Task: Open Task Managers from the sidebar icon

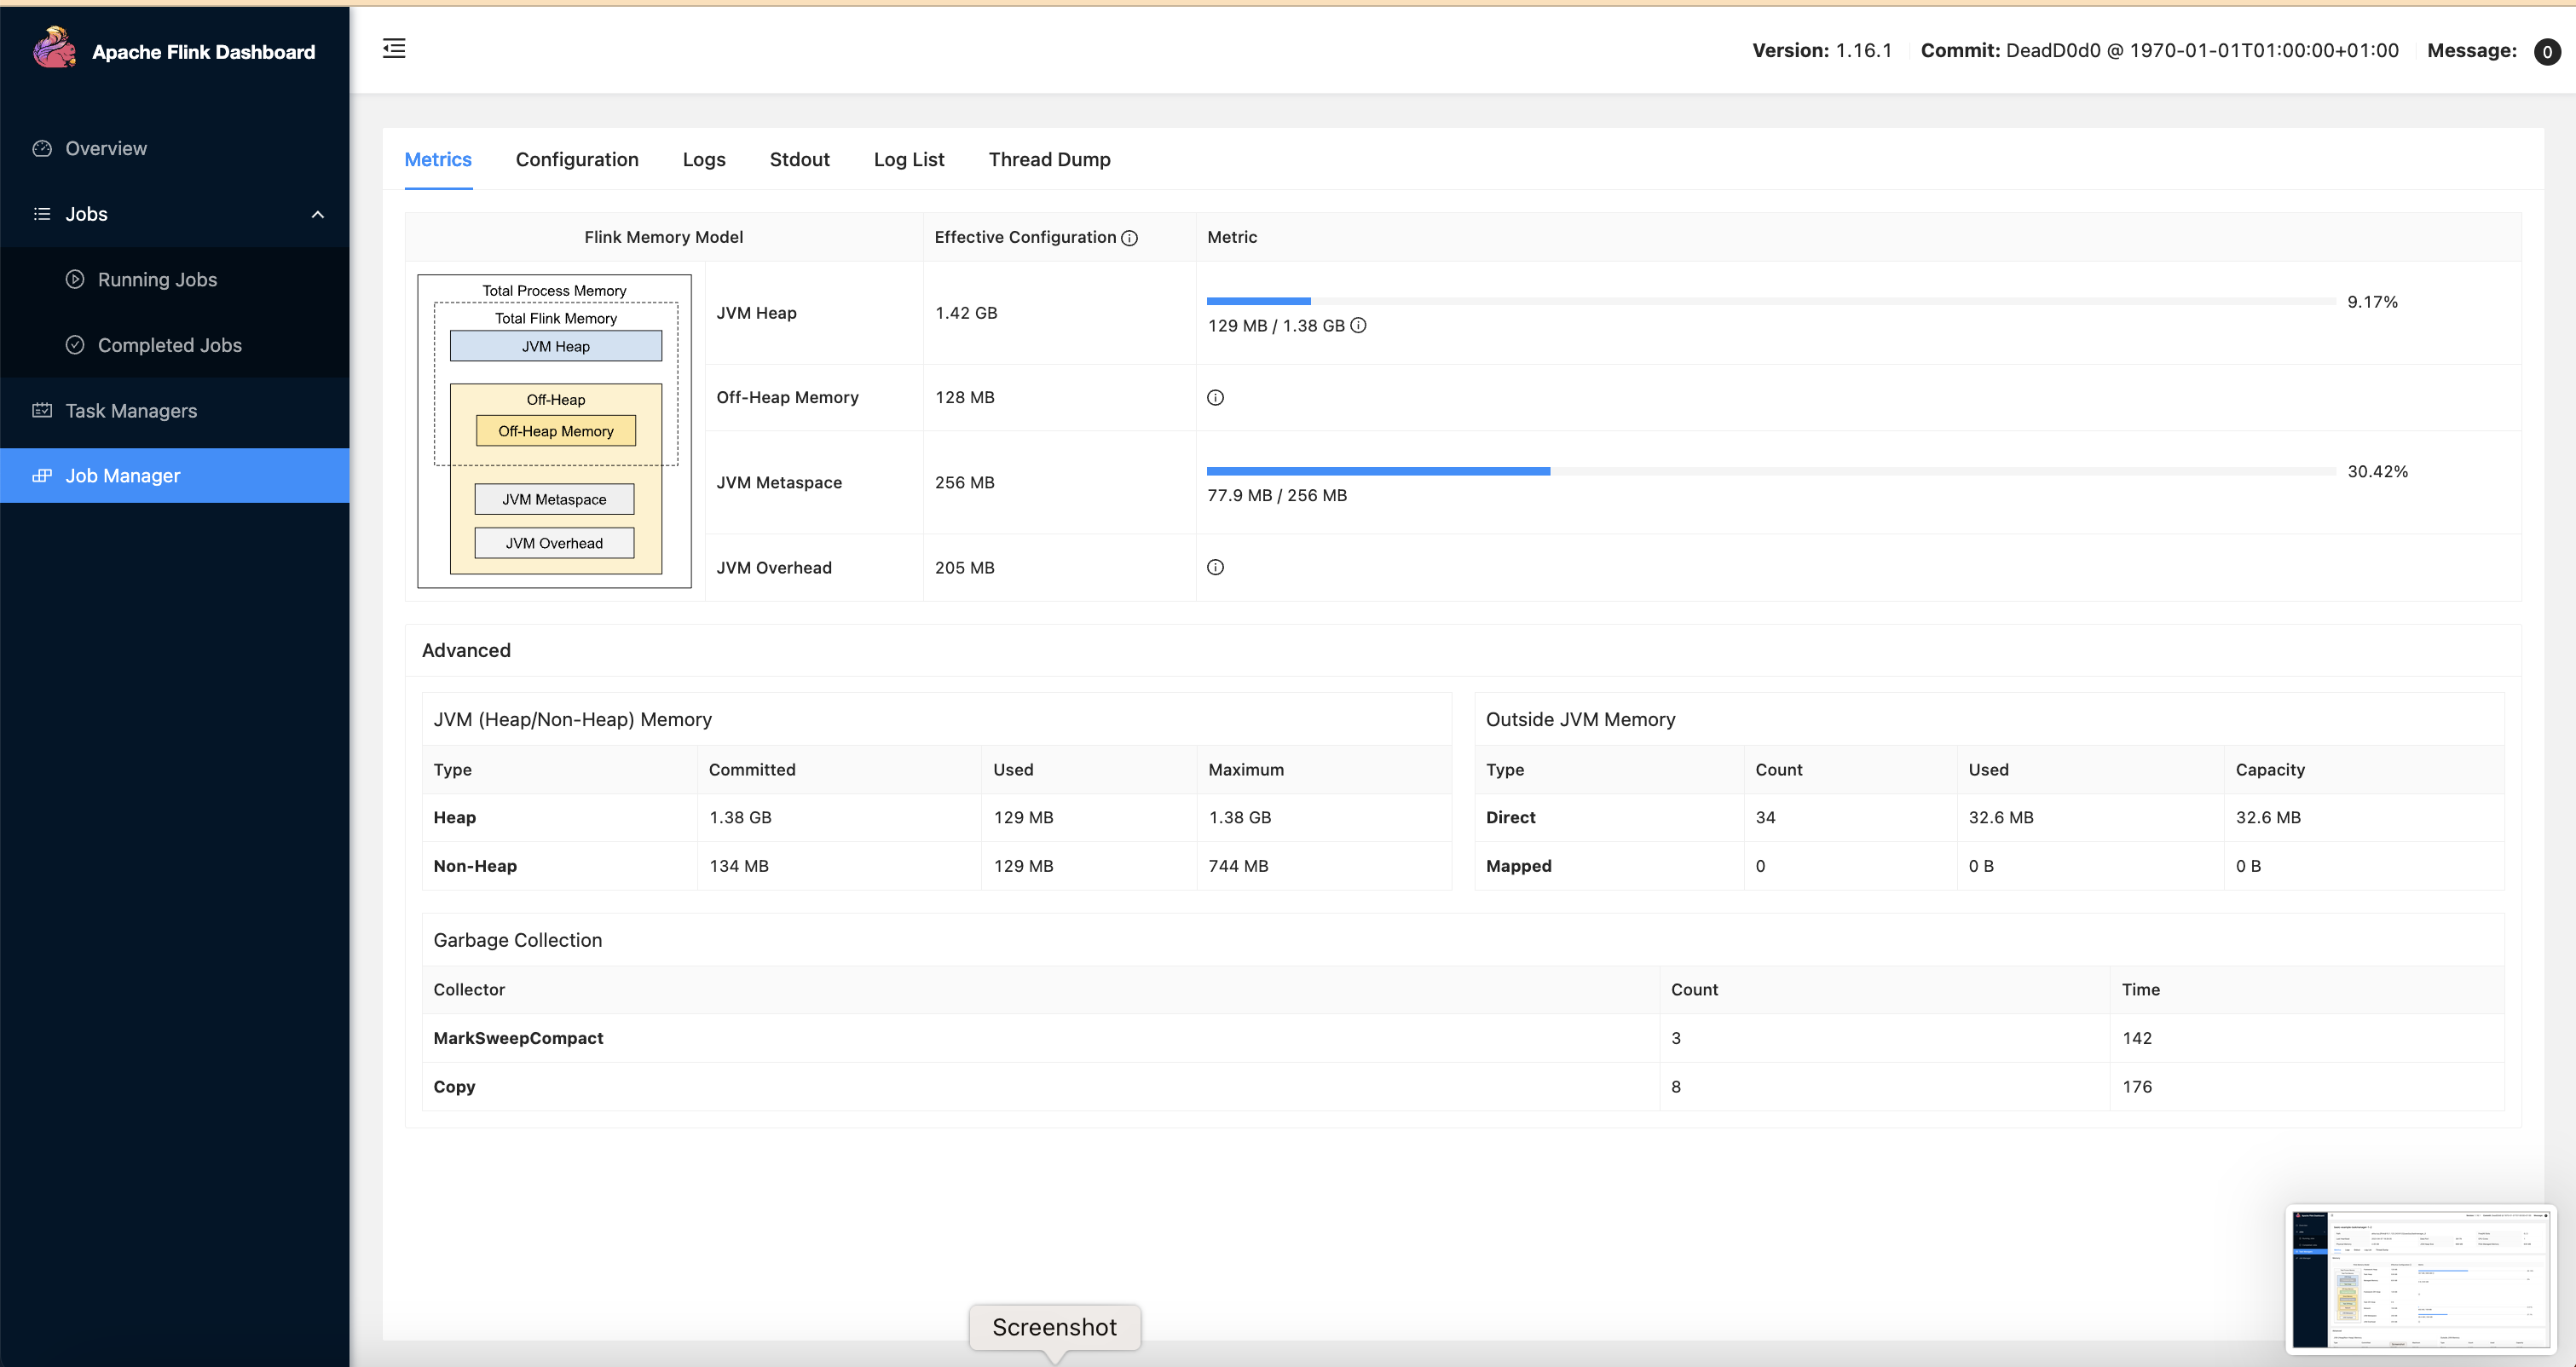Action: coord(41,410)
